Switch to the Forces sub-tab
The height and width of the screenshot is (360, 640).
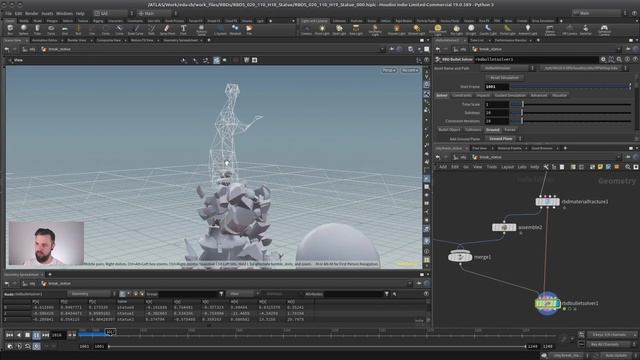[x=510, y=130]
